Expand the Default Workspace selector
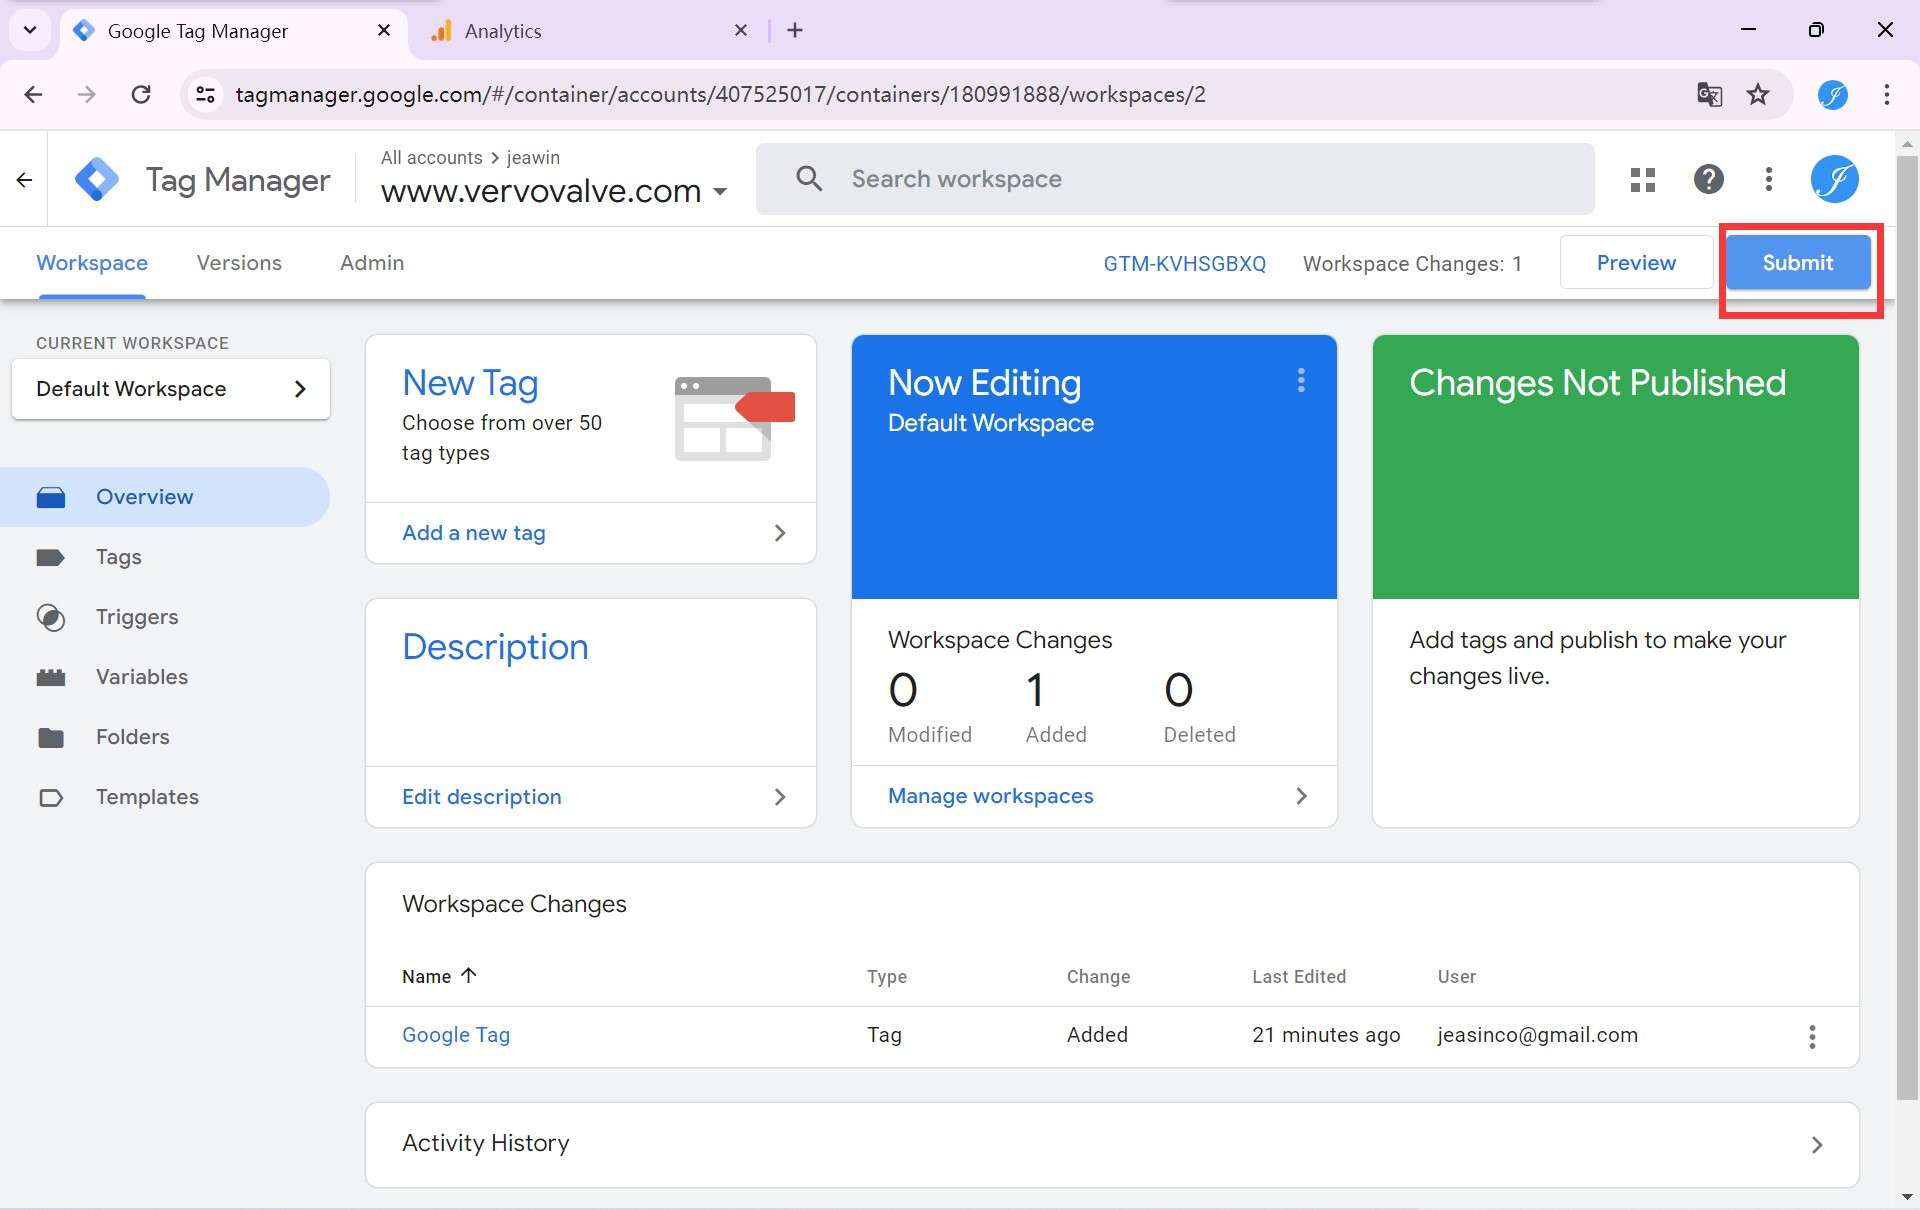Screen dimensions: 1920x1210 pos(171,389)
